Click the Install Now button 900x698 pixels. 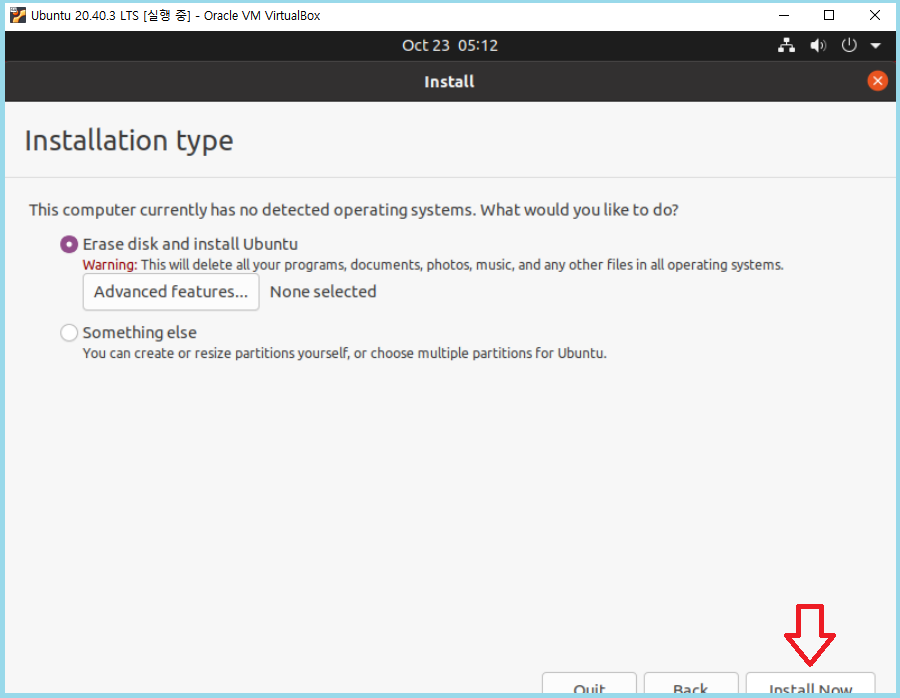[810, 685]
